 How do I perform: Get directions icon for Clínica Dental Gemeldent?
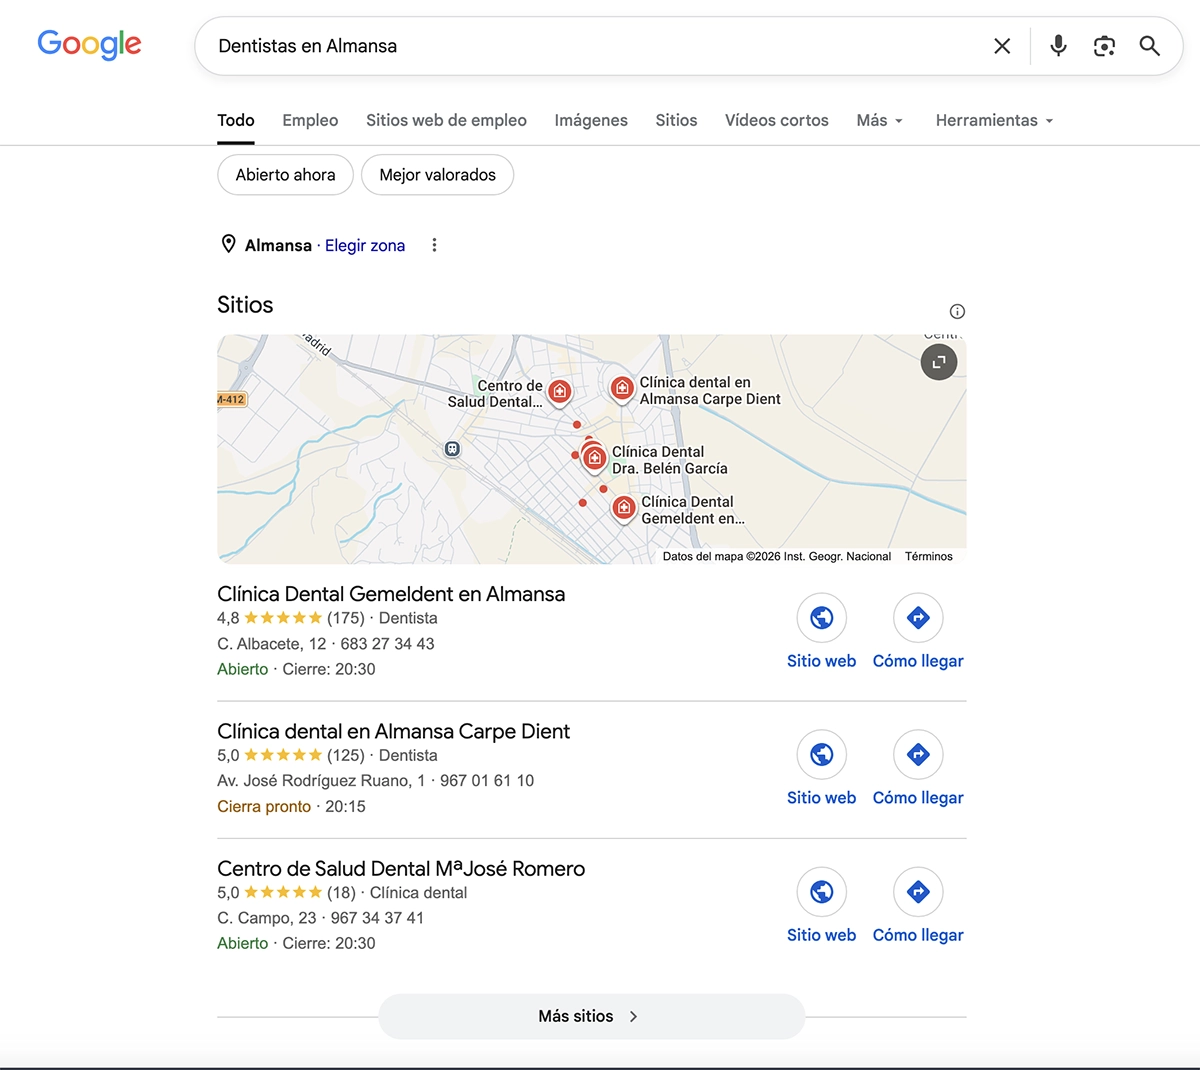pyautogui.click(x=918, y=618)
